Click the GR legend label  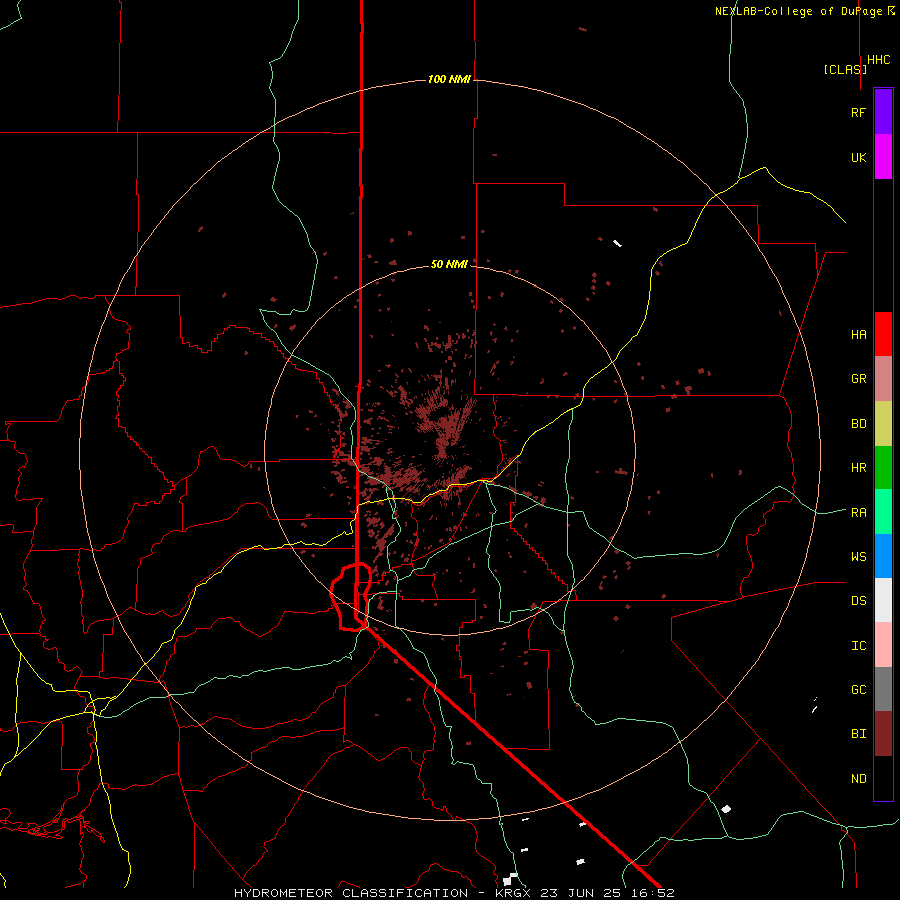point(858,379)
